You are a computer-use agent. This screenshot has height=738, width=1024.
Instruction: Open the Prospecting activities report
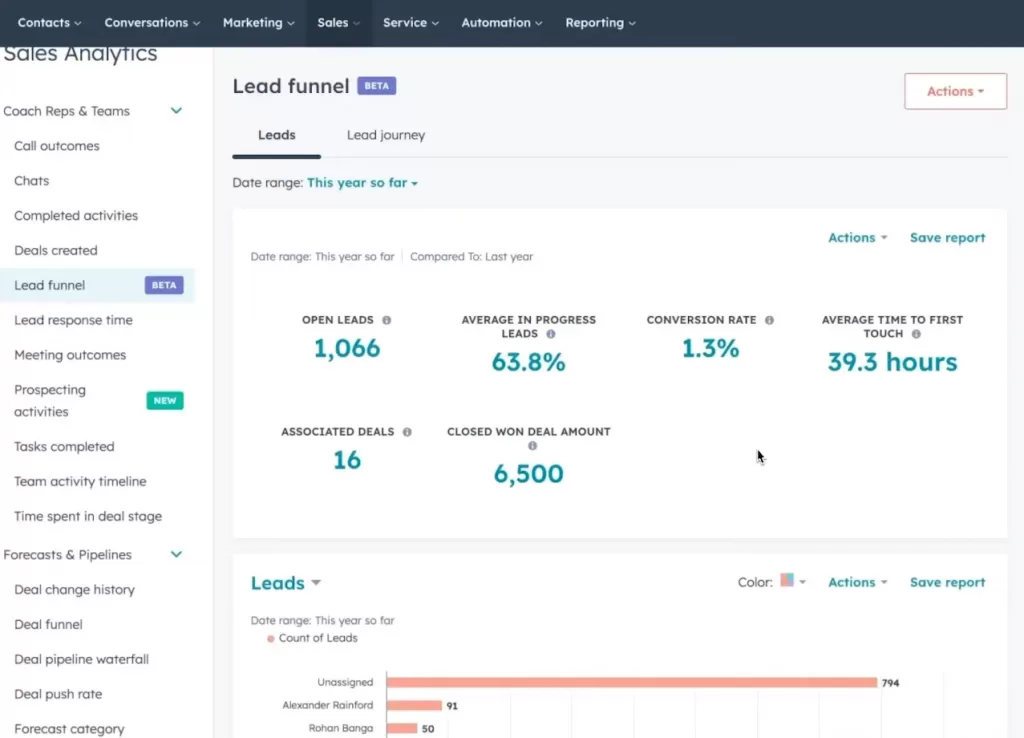pyautogui.click(x=49, y=400)
